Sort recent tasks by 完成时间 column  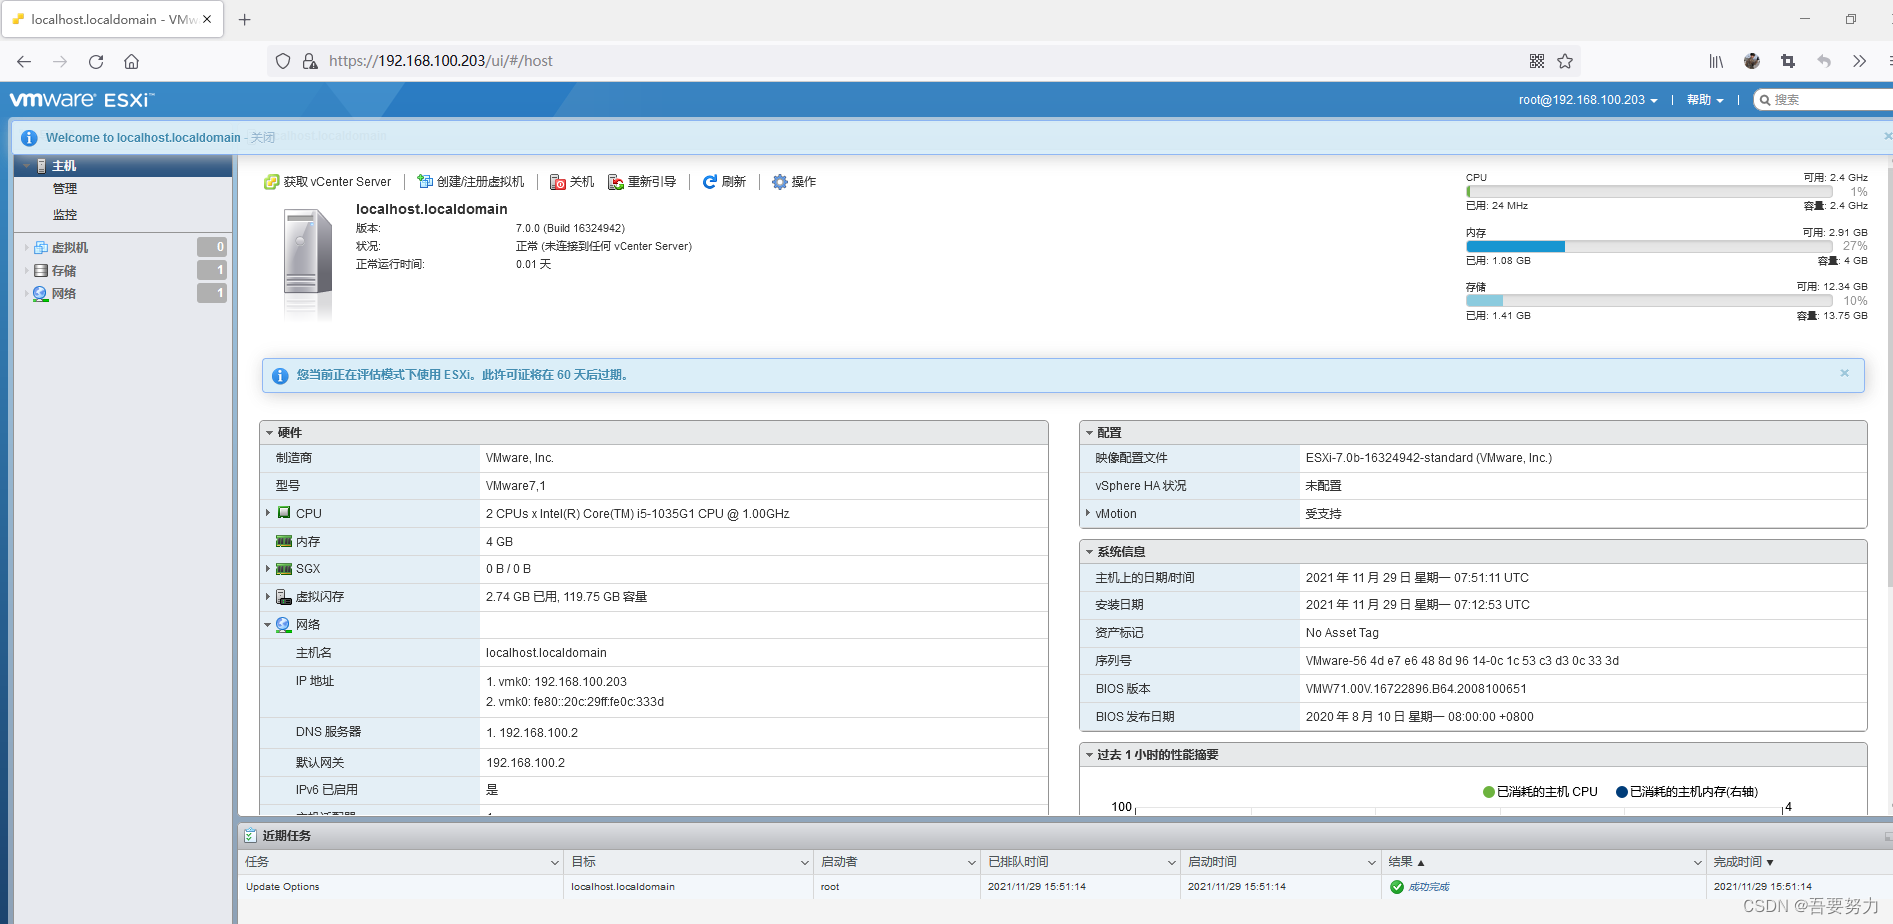[x=1800, y=862]
